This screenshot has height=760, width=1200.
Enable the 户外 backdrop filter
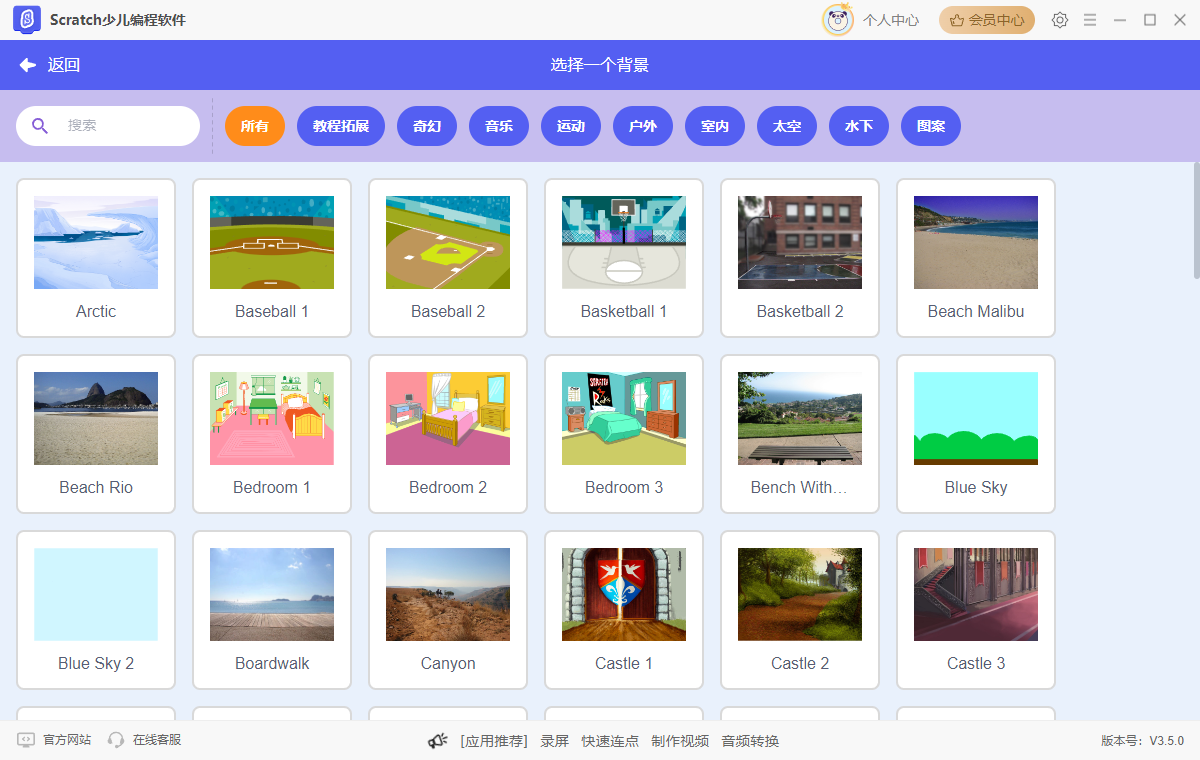[642, 125]
